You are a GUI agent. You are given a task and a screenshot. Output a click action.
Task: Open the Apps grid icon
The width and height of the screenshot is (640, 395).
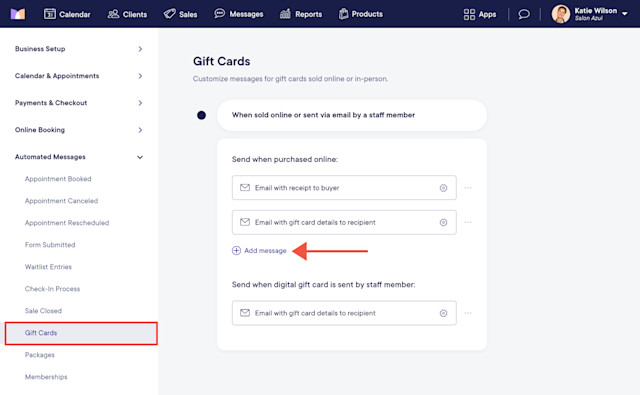(x=469, y=14)
